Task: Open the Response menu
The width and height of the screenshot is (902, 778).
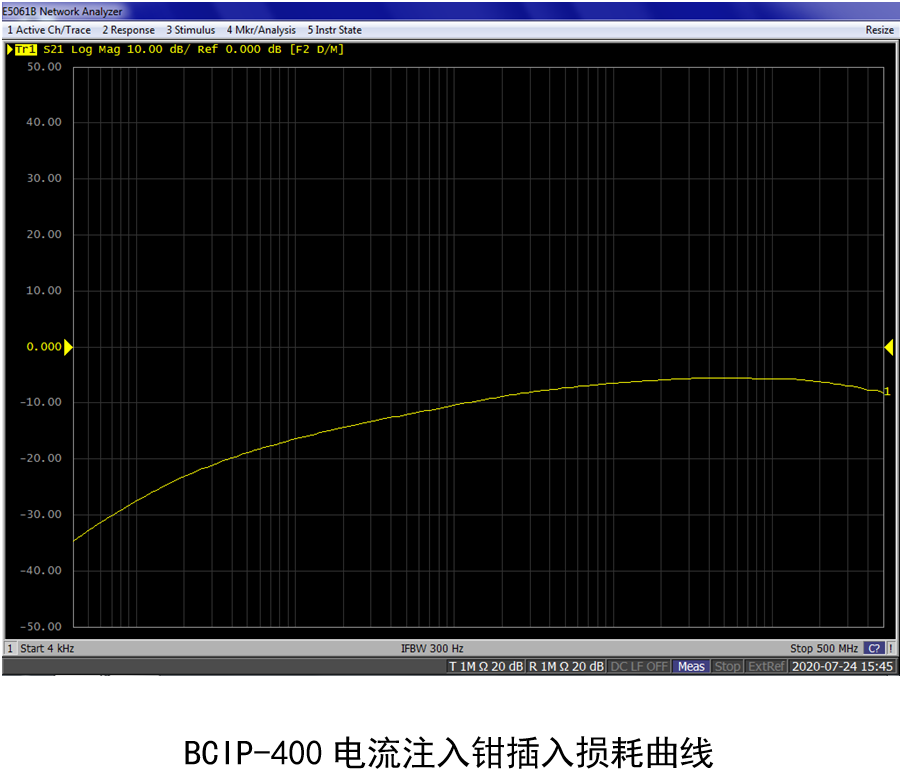Action: pyautogui.click(x=128, y=30)
